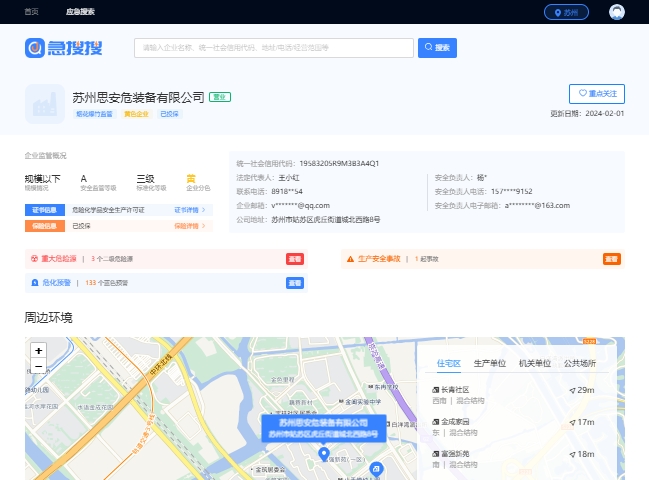
Task: Zoom out the map with minus button
Action: point(38,366)
